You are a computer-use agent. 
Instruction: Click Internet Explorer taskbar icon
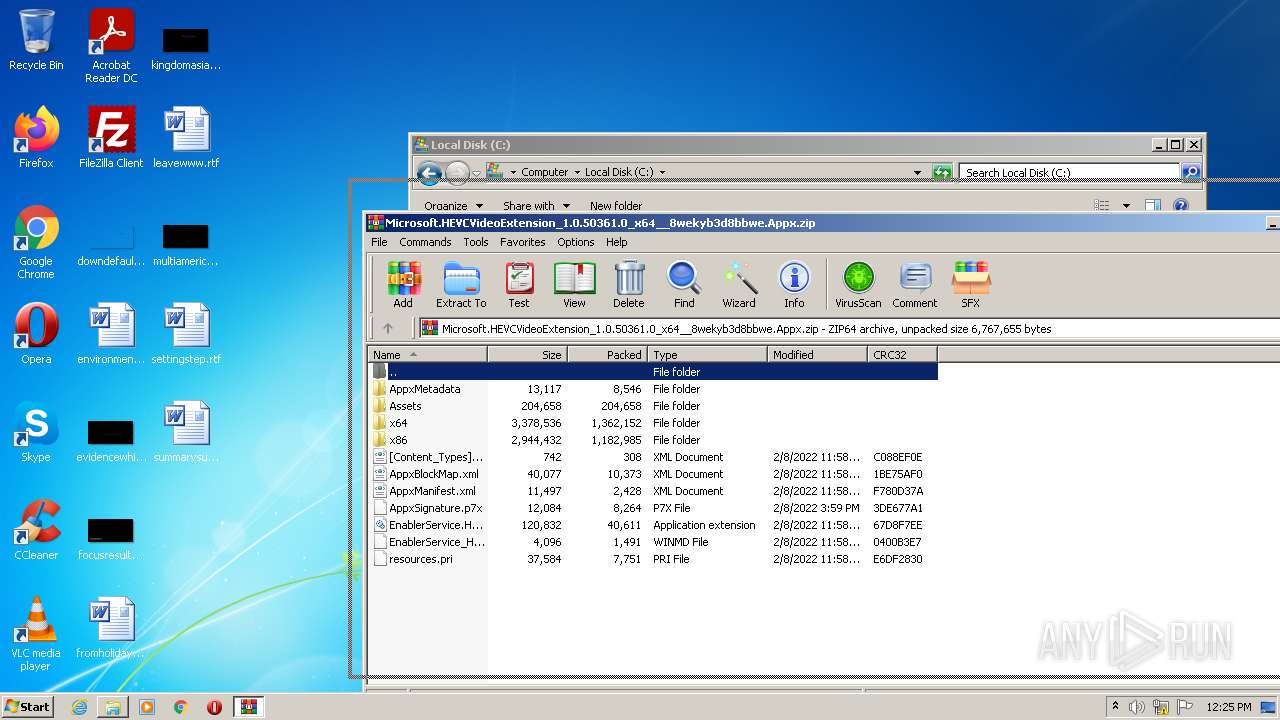[79, 707]
